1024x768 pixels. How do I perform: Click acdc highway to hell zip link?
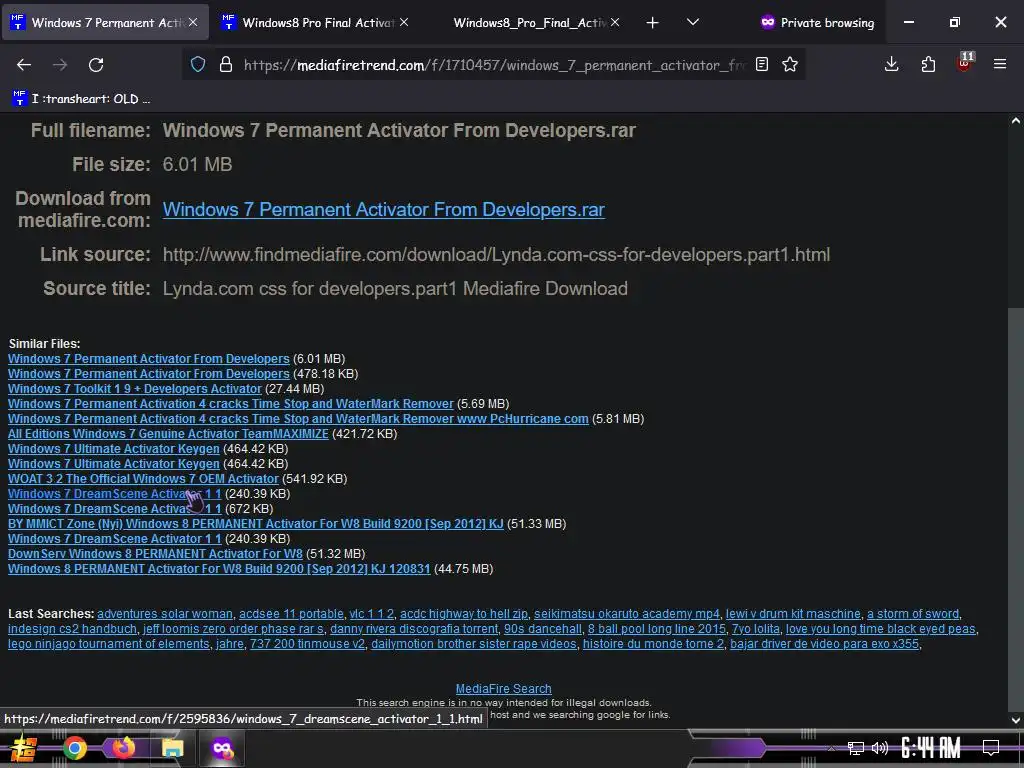pyautogui.click(x=464, y=614)
